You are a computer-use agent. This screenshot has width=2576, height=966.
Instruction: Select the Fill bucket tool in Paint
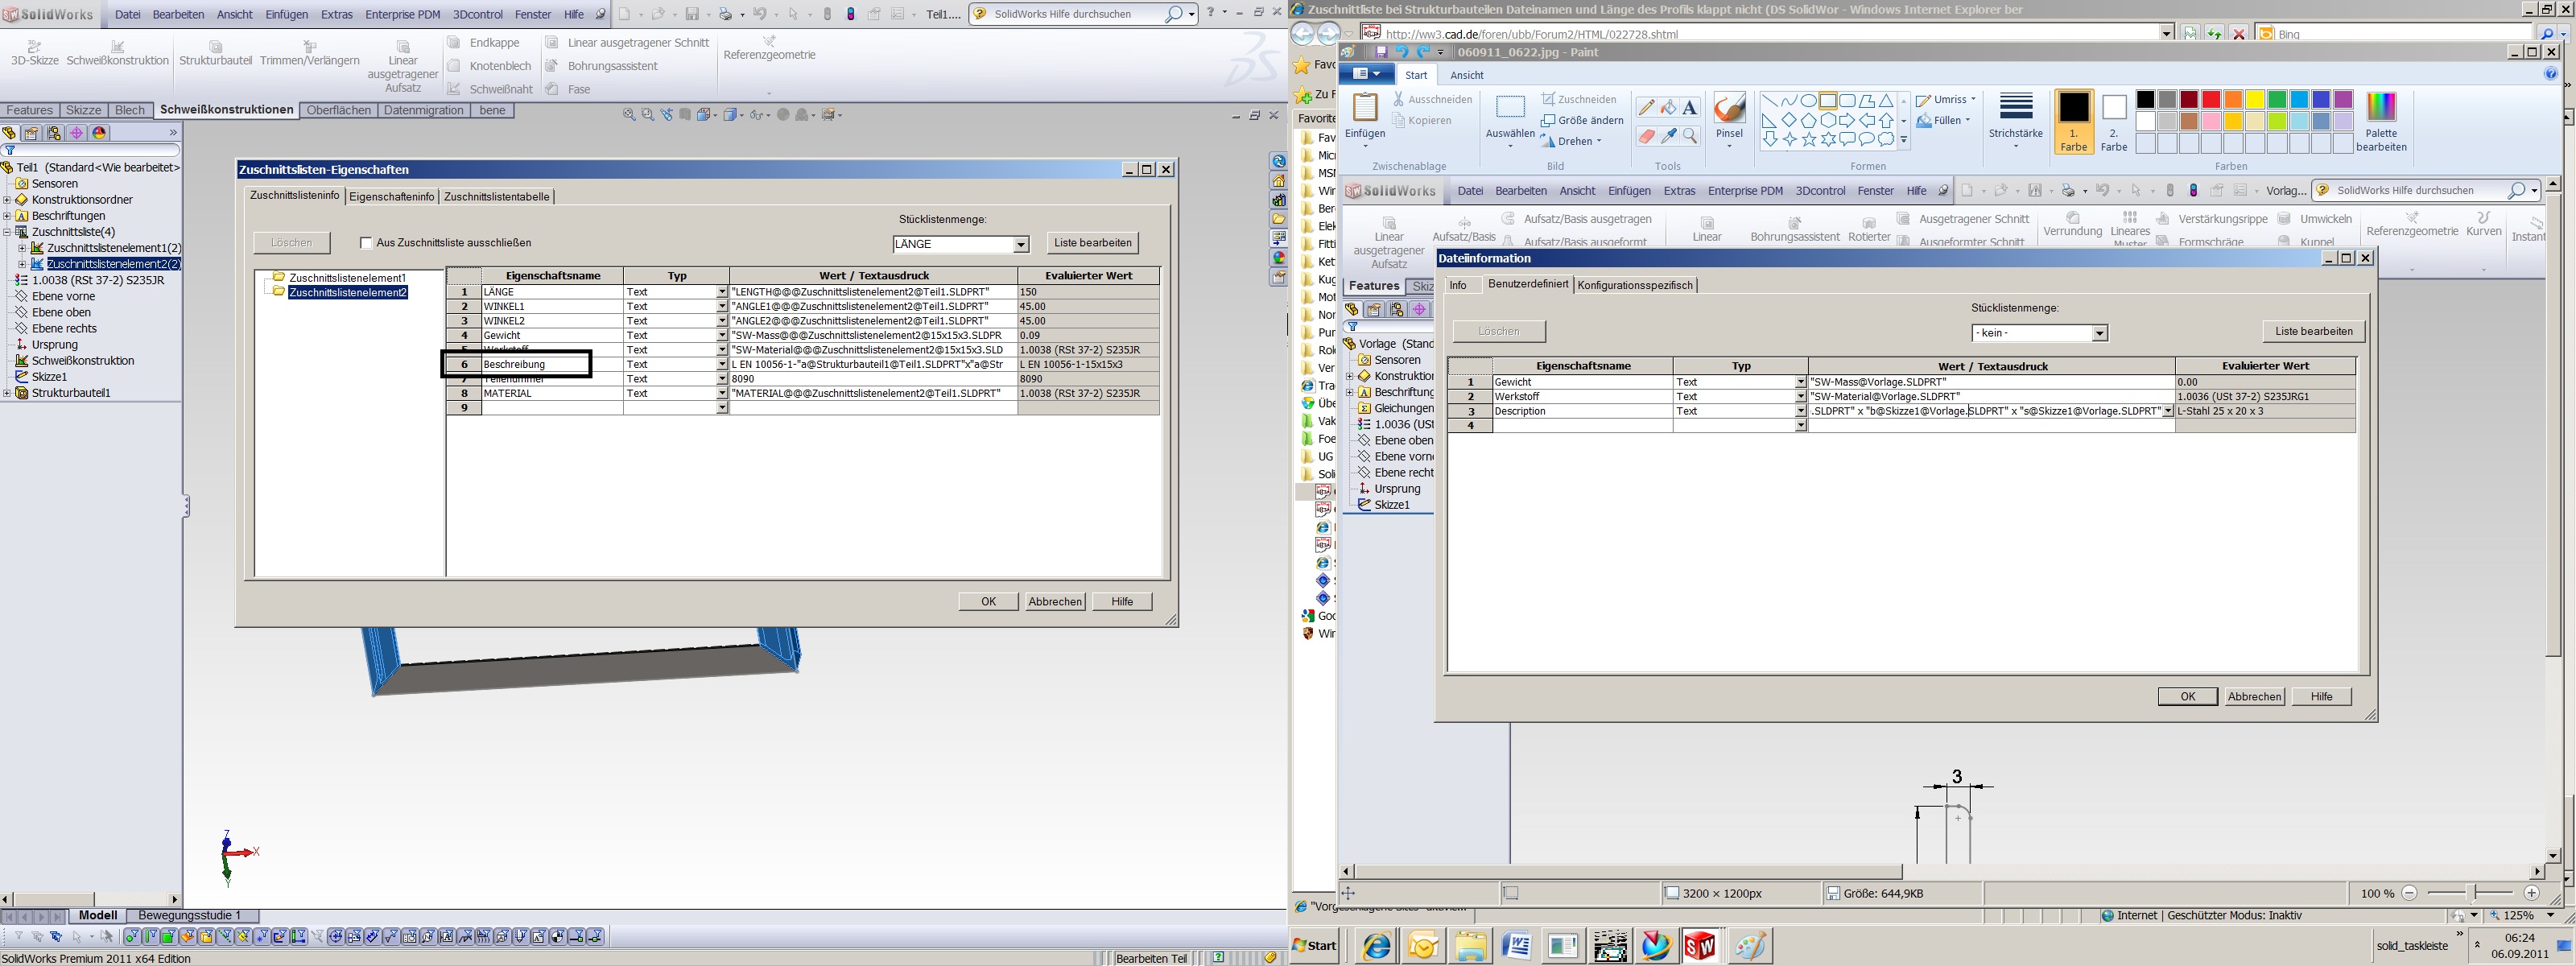(x=1668, y=108)
